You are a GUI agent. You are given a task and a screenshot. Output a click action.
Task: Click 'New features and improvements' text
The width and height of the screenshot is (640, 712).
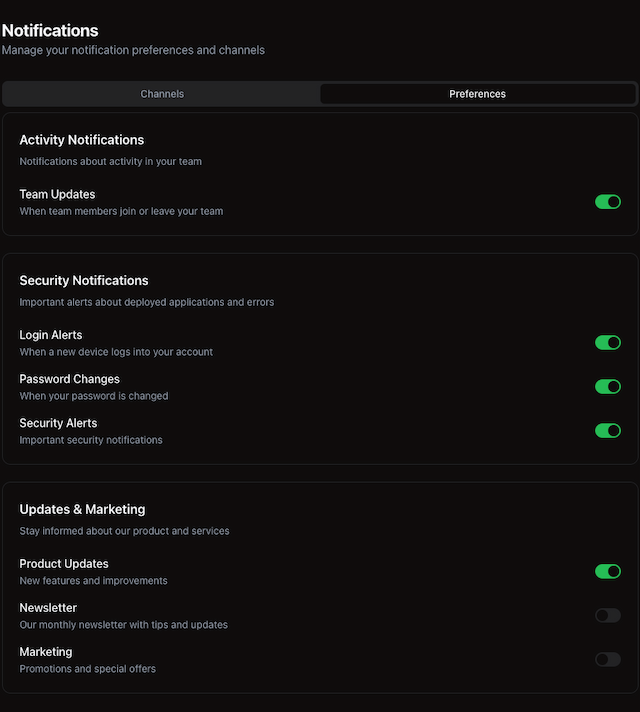click(94, 581)
